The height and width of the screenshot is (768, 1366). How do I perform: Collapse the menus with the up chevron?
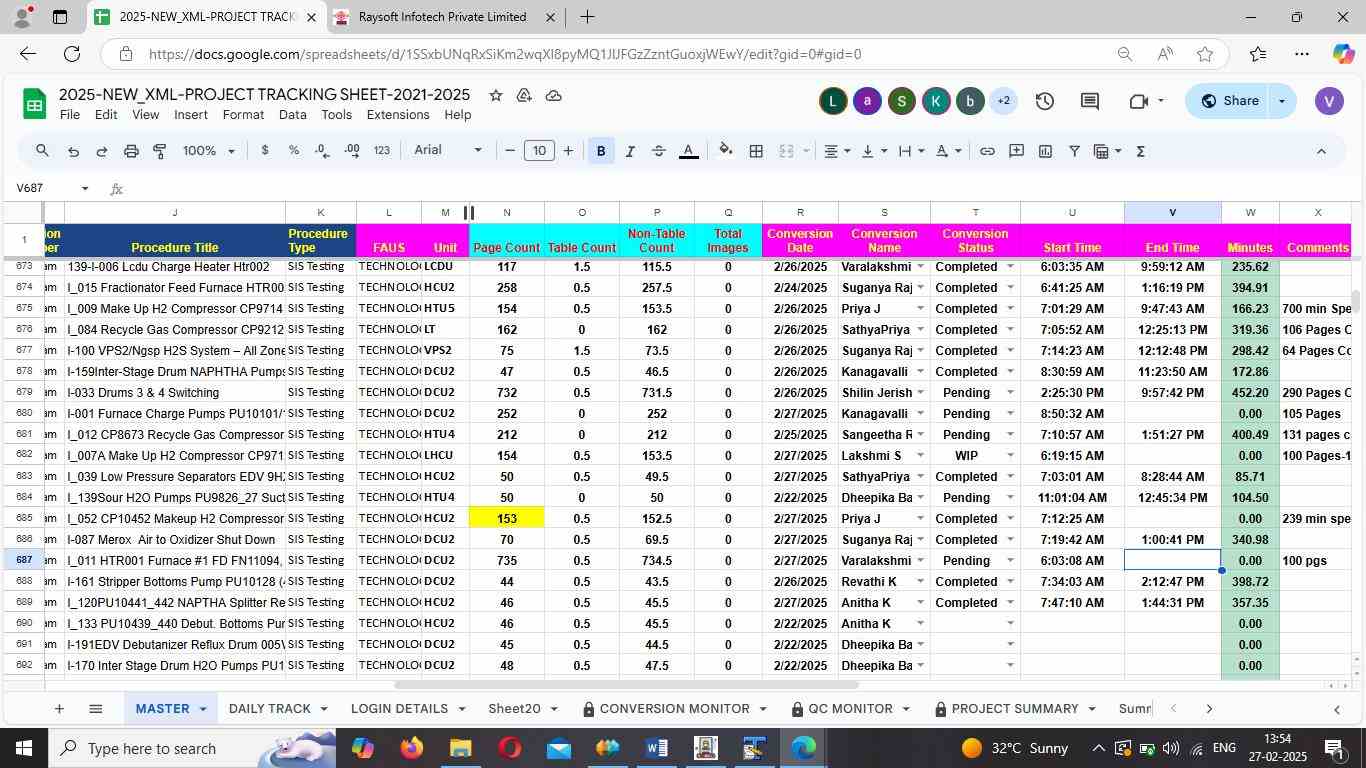click(x=1321, y=151)
